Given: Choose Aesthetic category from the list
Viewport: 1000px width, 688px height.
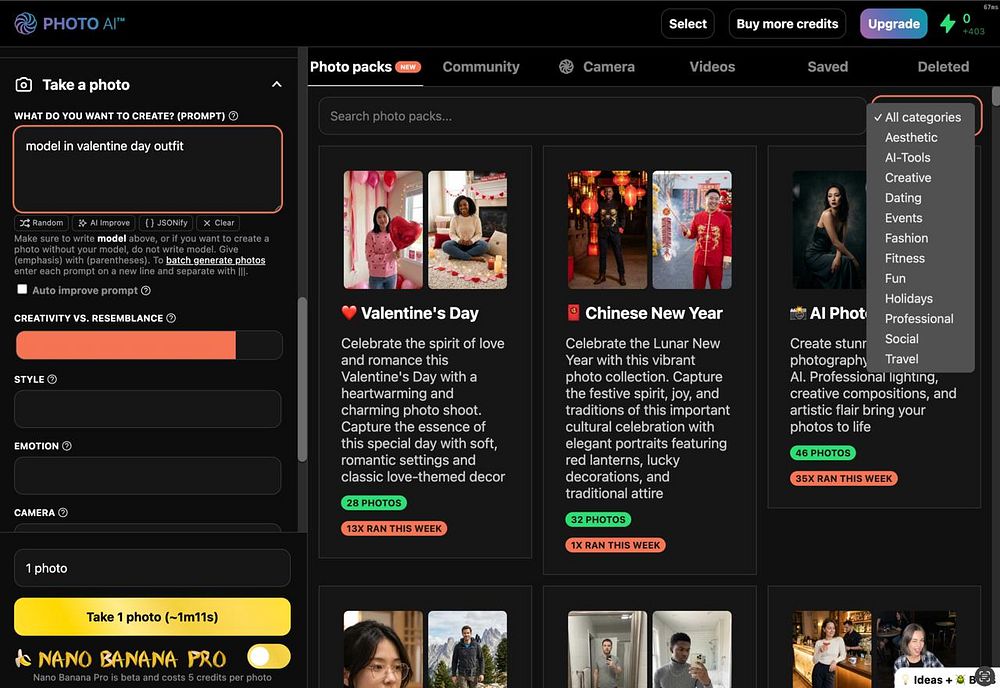Looking at the screenshot, I should tap(920, 137).
